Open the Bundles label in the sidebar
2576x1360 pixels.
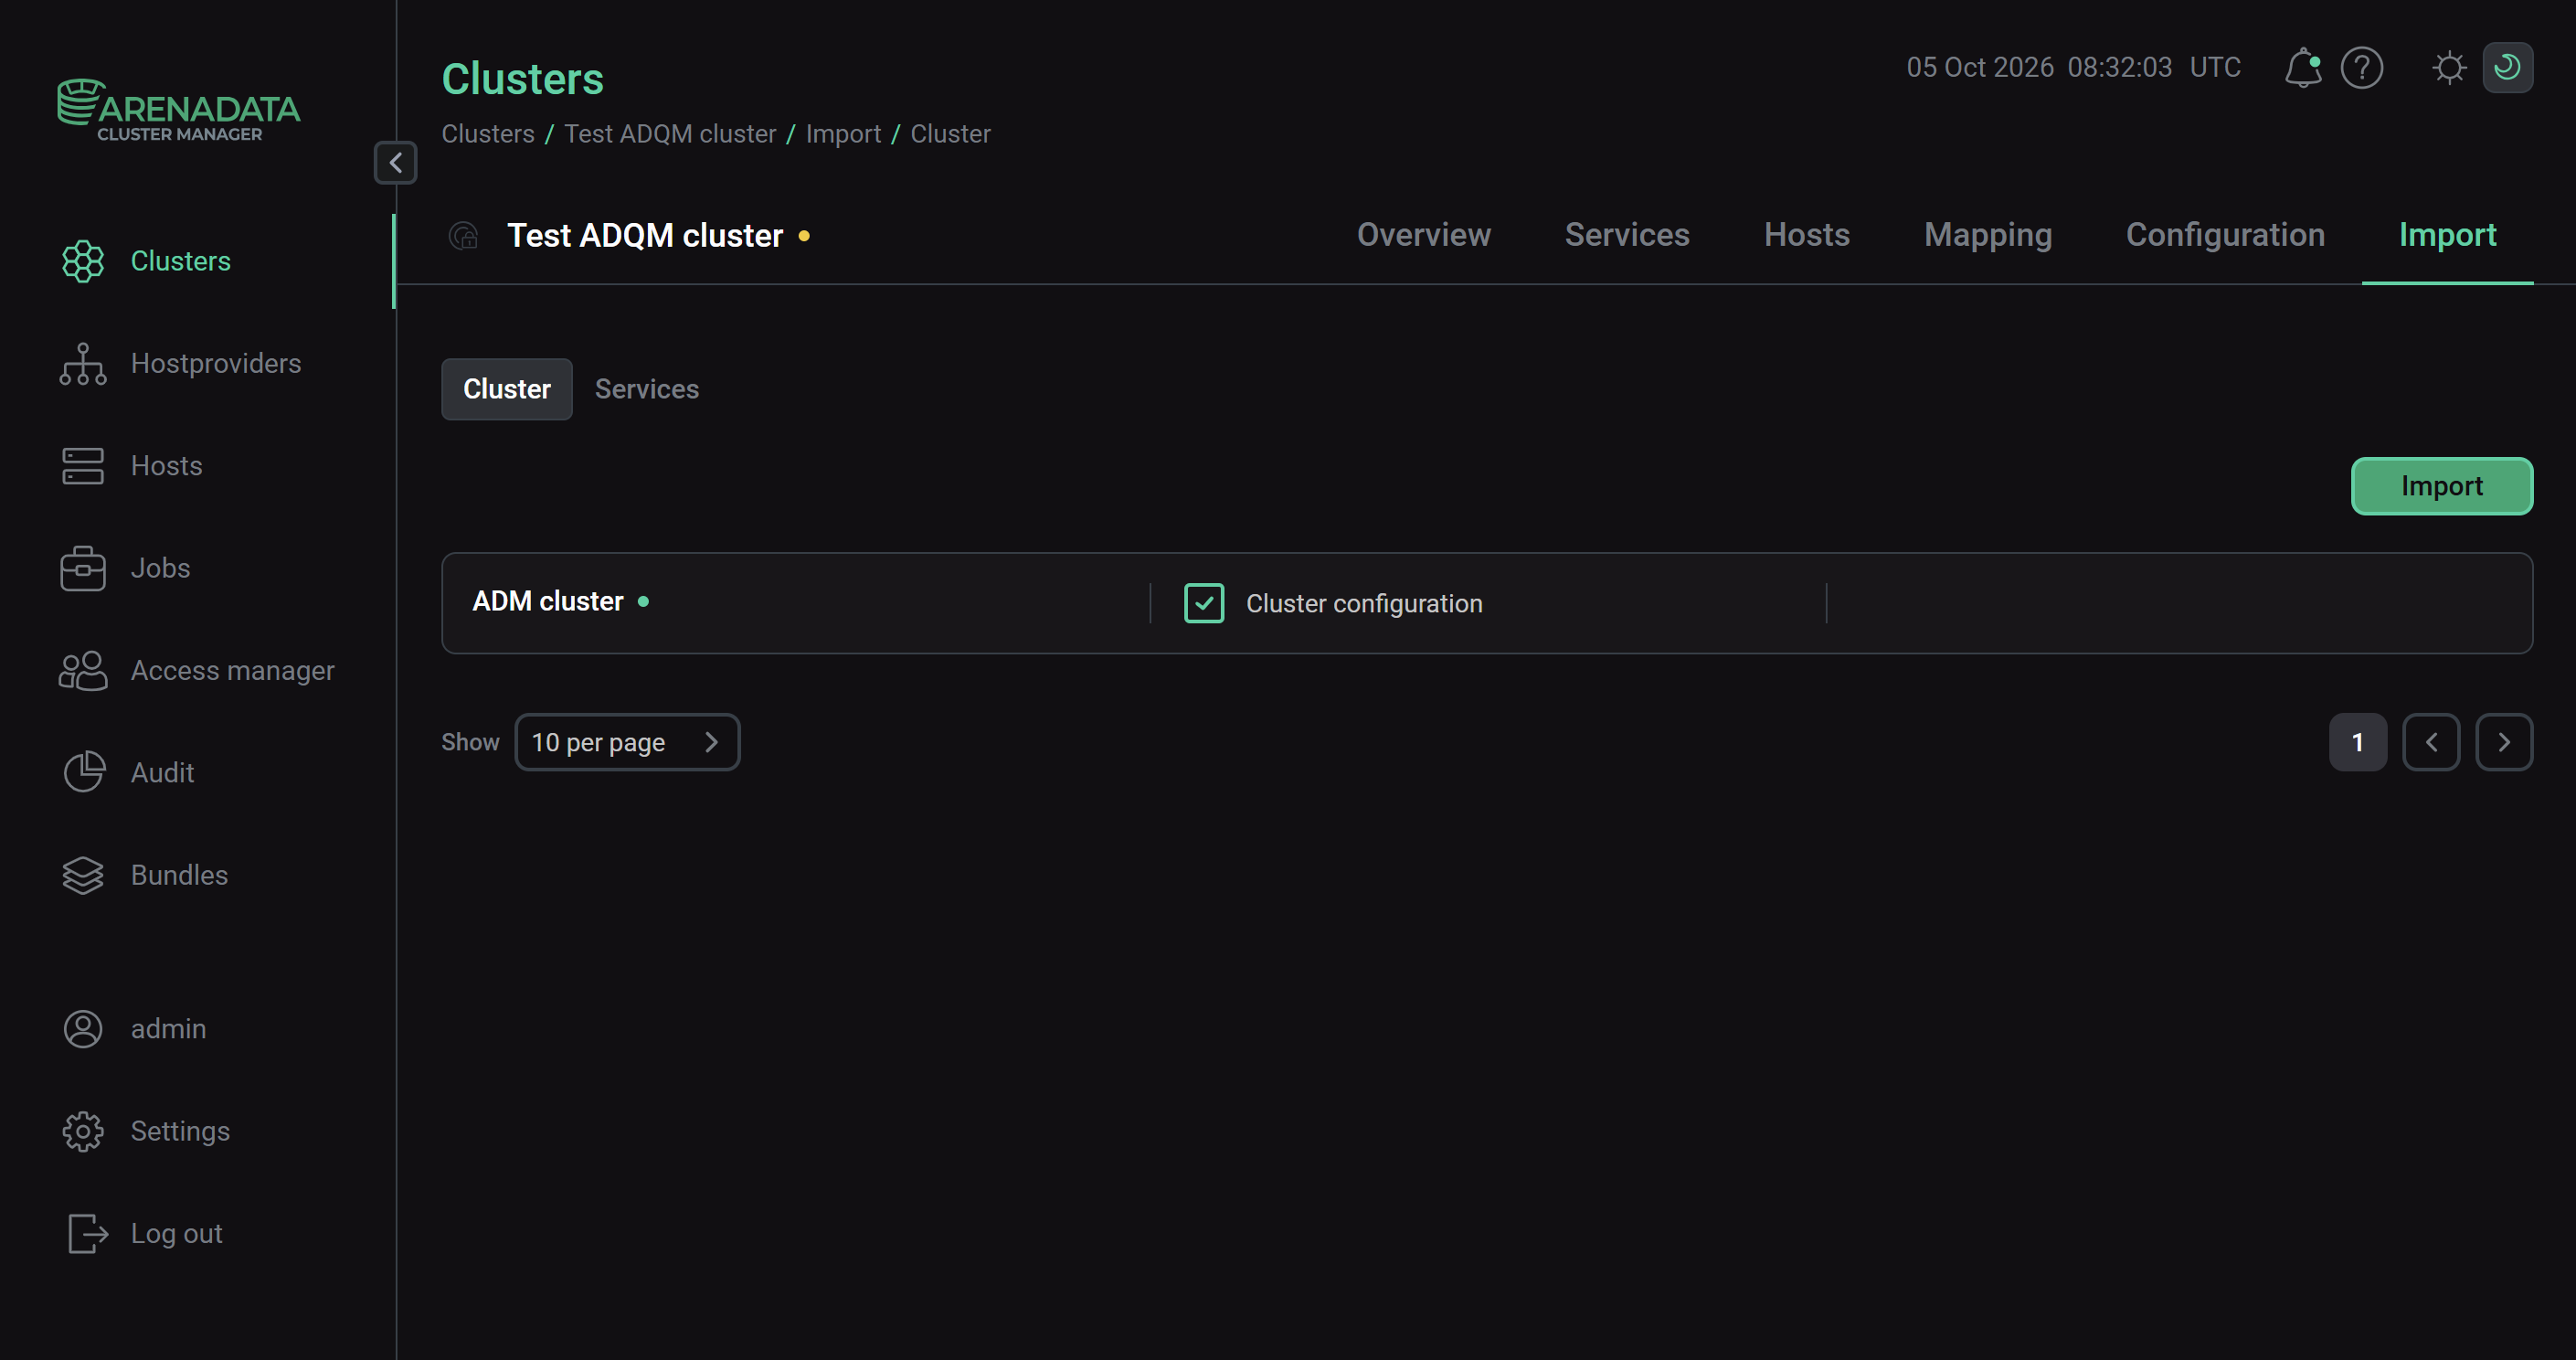pos(179,875)
